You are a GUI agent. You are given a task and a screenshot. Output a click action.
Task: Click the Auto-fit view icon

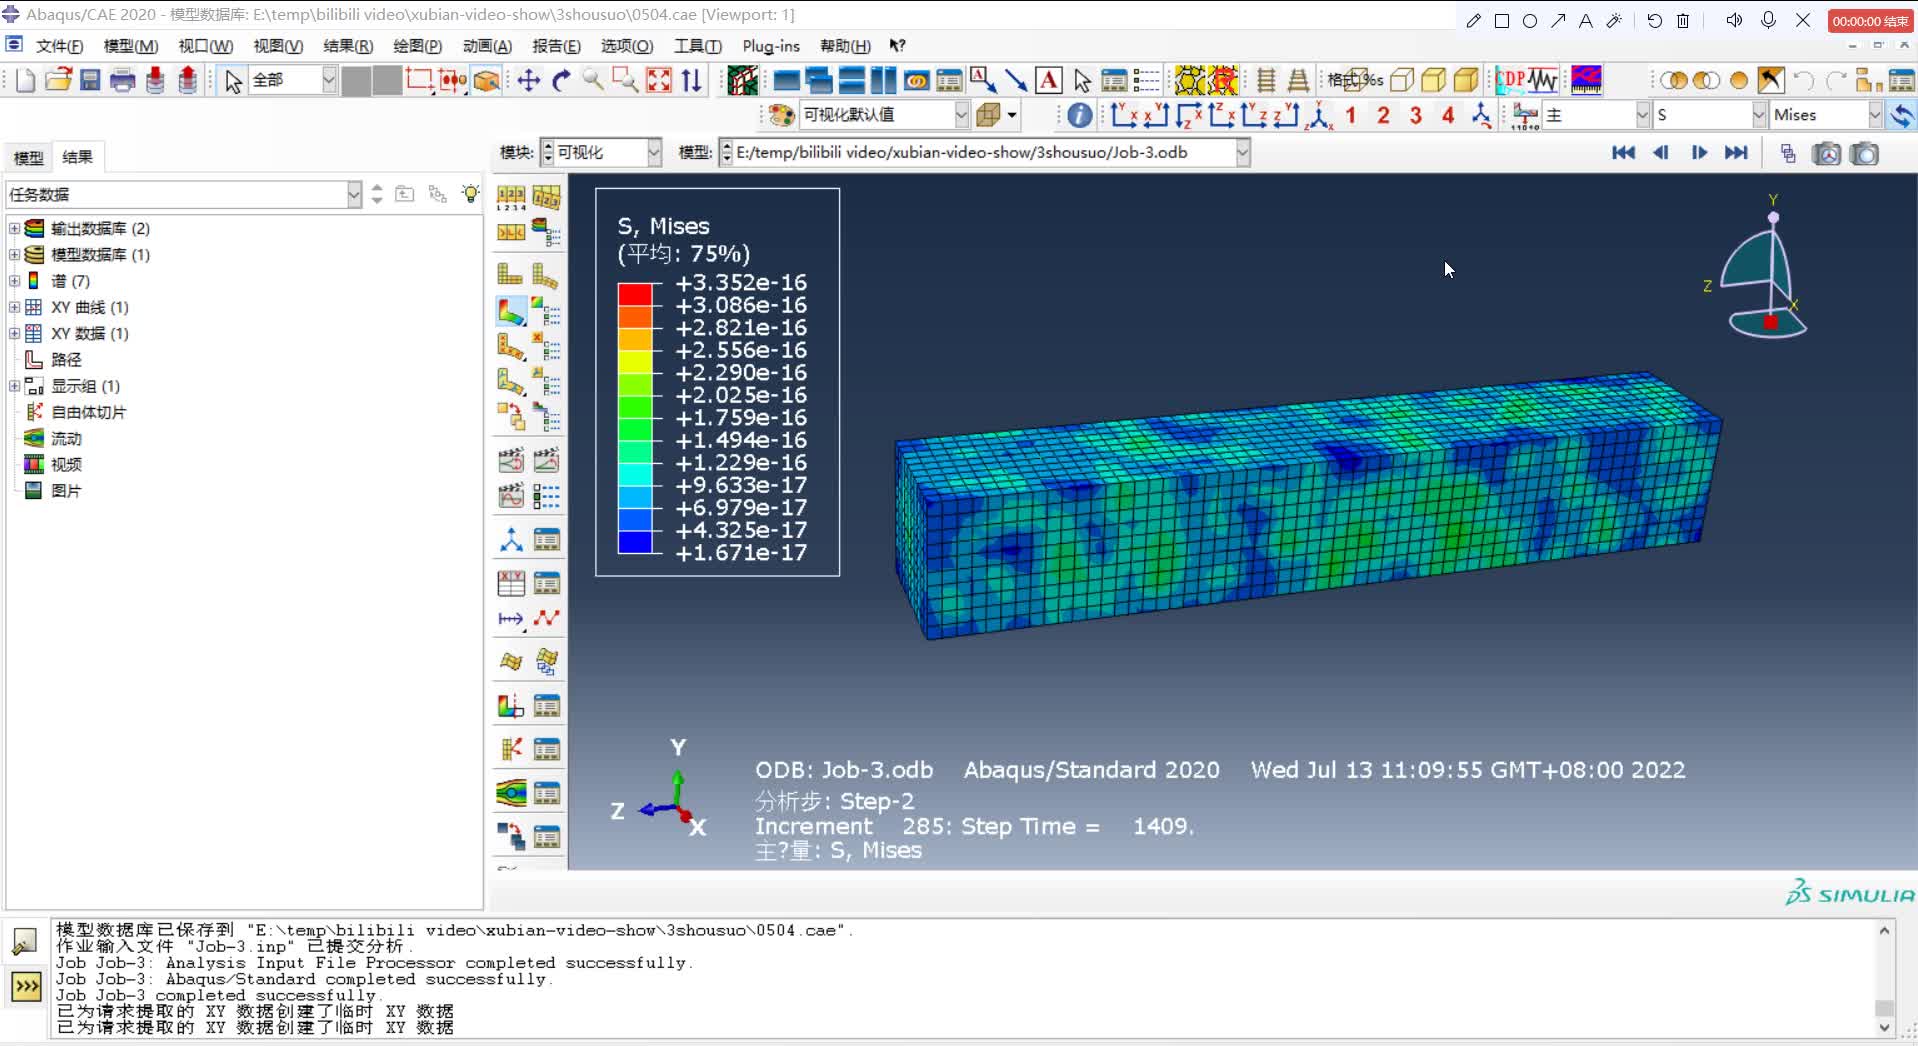[x=658, y=80]
